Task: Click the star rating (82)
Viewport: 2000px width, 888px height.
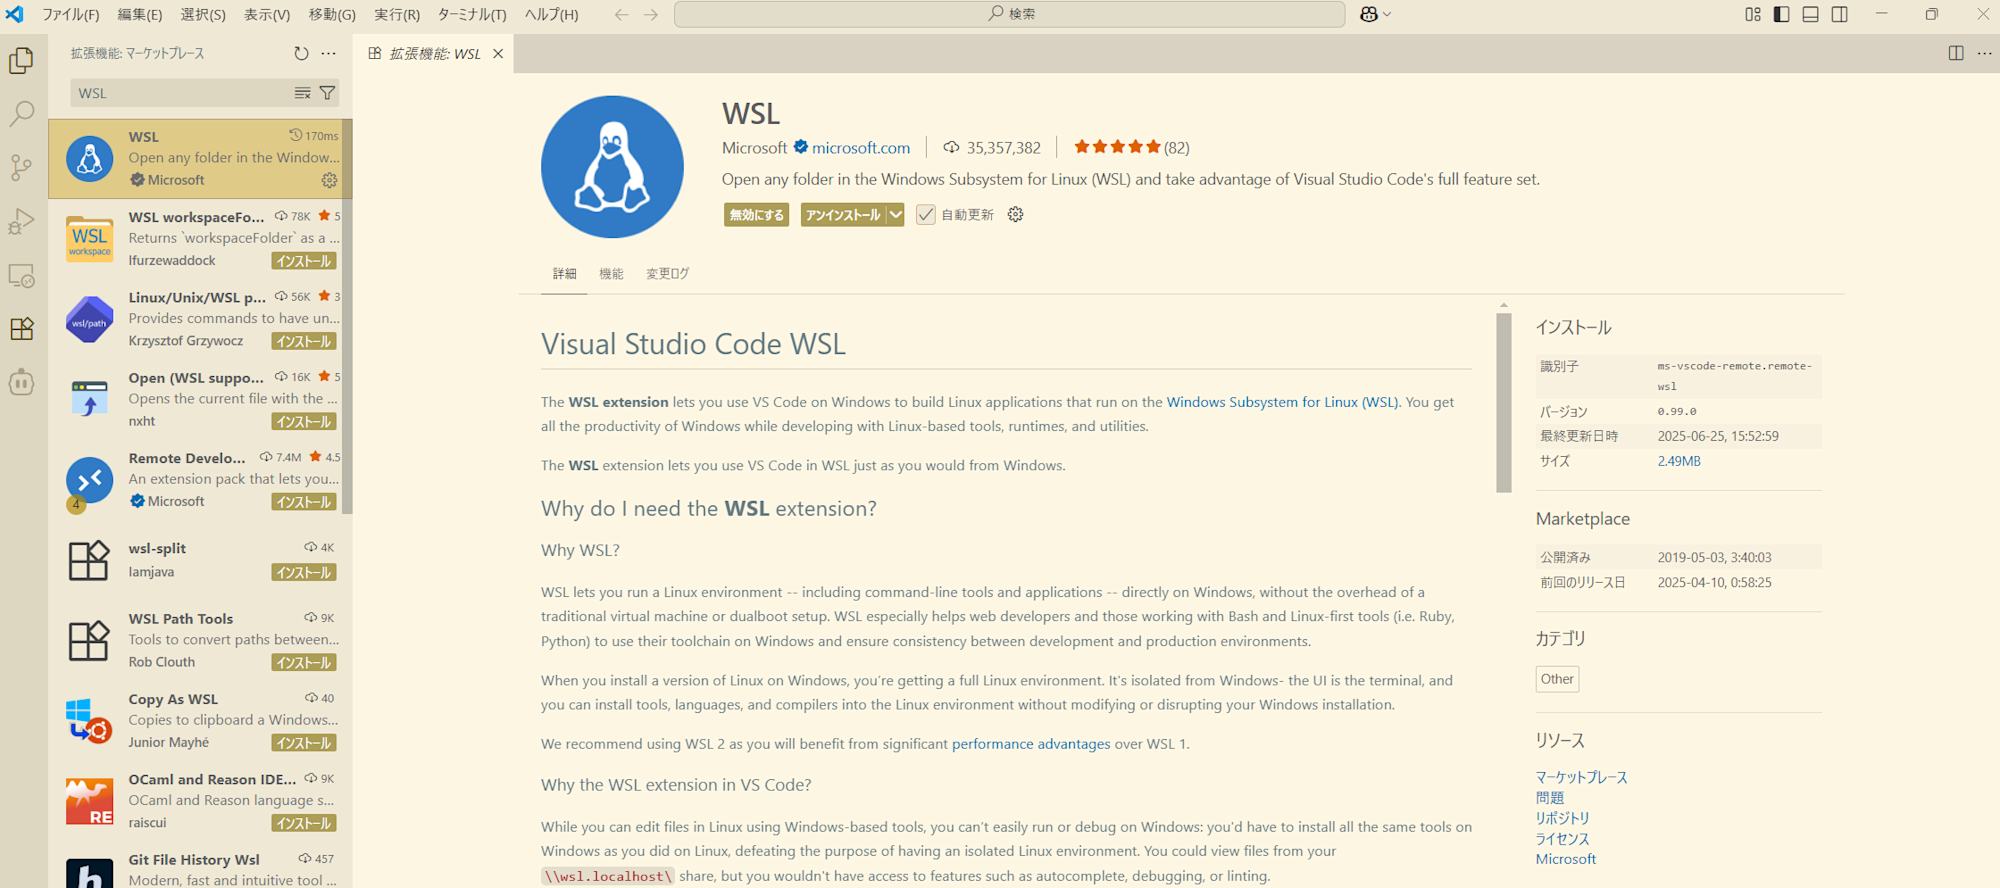Action: tap(1132, 148)
